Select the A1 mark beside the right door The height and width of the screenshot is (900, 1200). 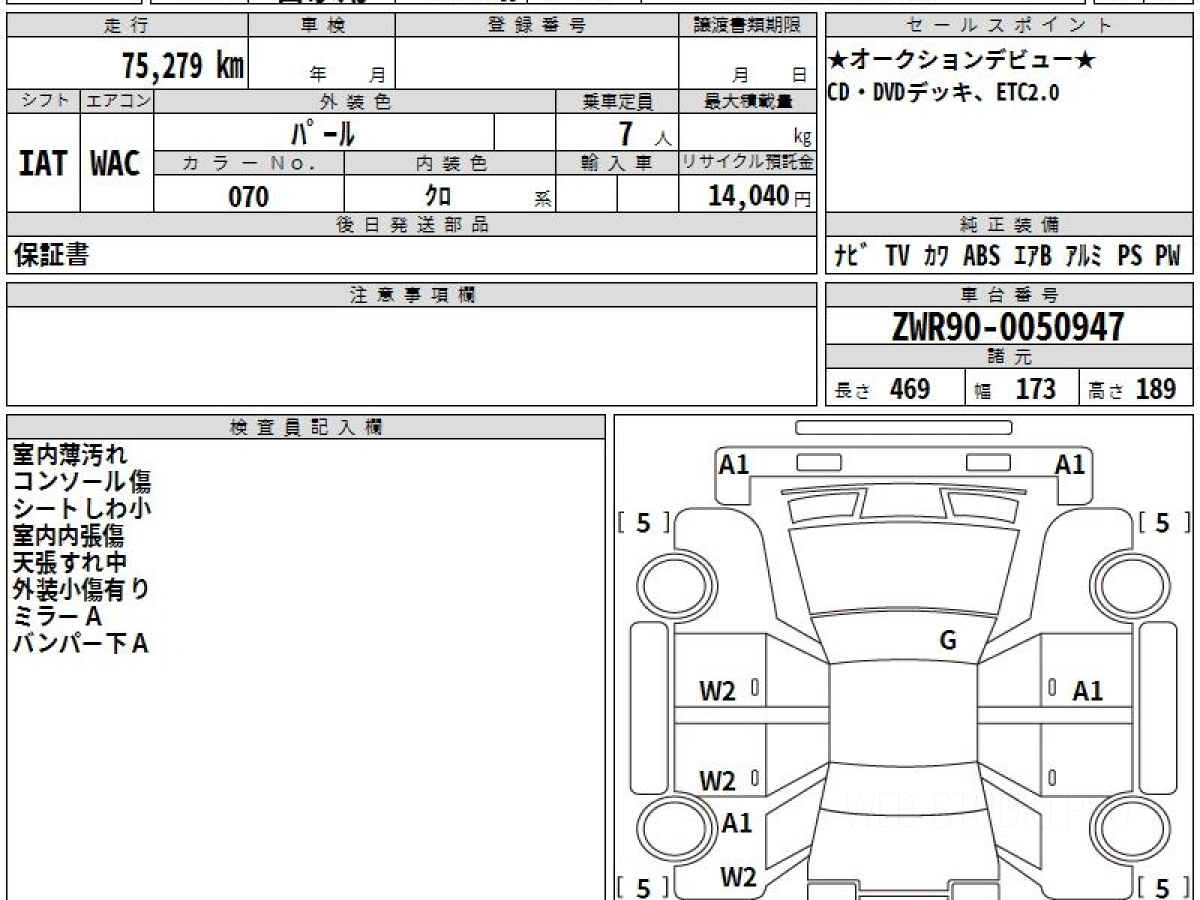click(1087, 691)
